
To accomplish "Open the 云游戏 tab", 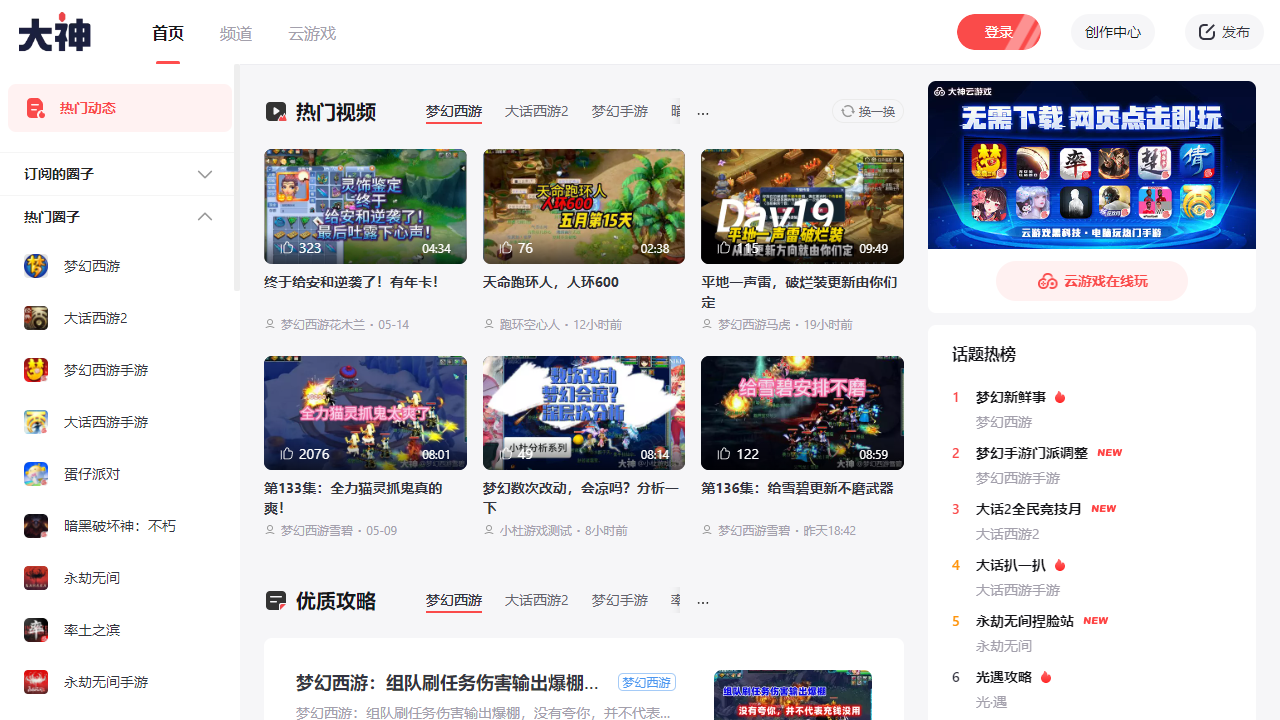I will click(x=312, y=33).
